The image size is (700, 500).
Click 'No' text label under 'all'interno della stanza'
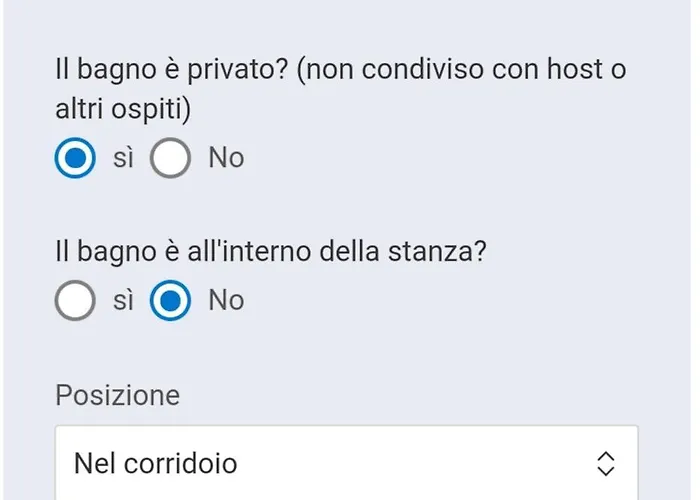226,300
